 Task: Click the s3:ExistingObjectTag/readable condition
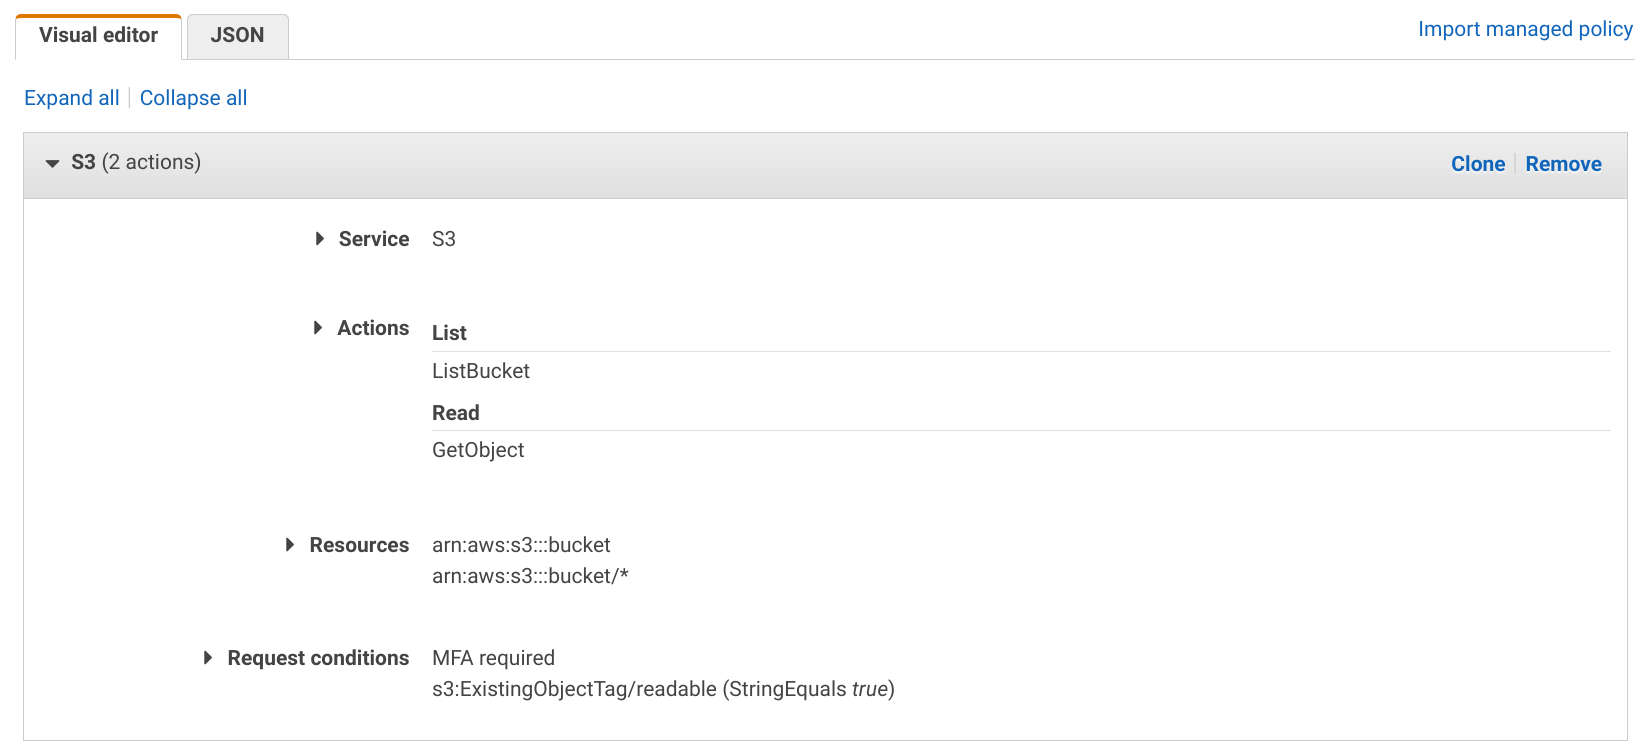coord(663,689)
